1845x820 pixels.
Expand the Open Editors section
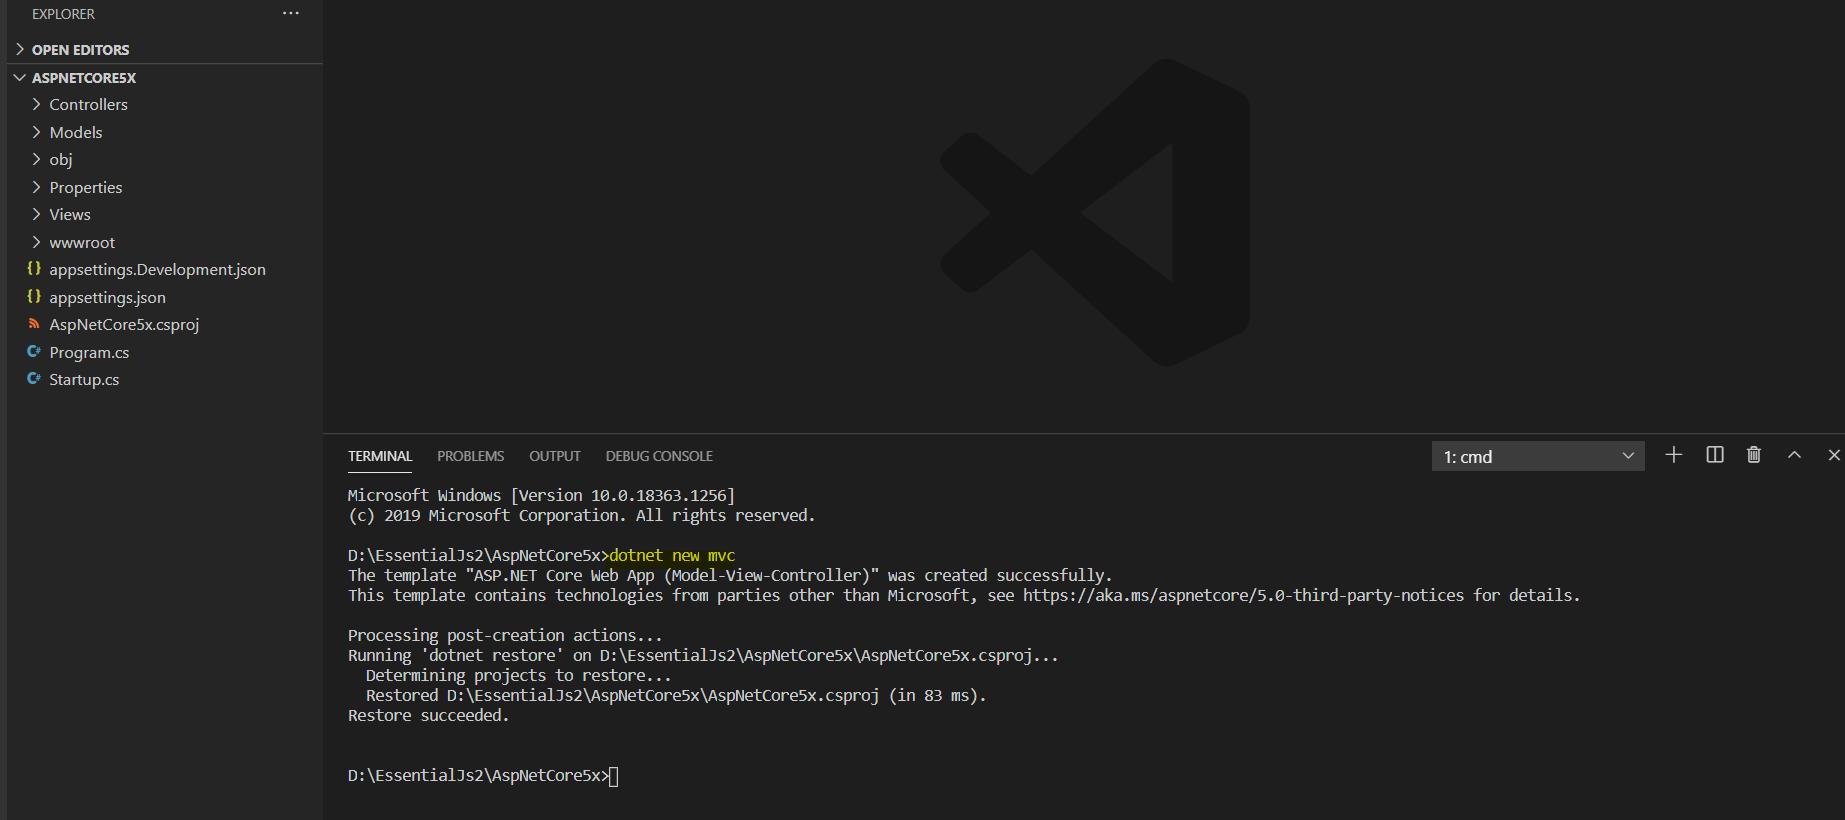(x=80, y=50)
